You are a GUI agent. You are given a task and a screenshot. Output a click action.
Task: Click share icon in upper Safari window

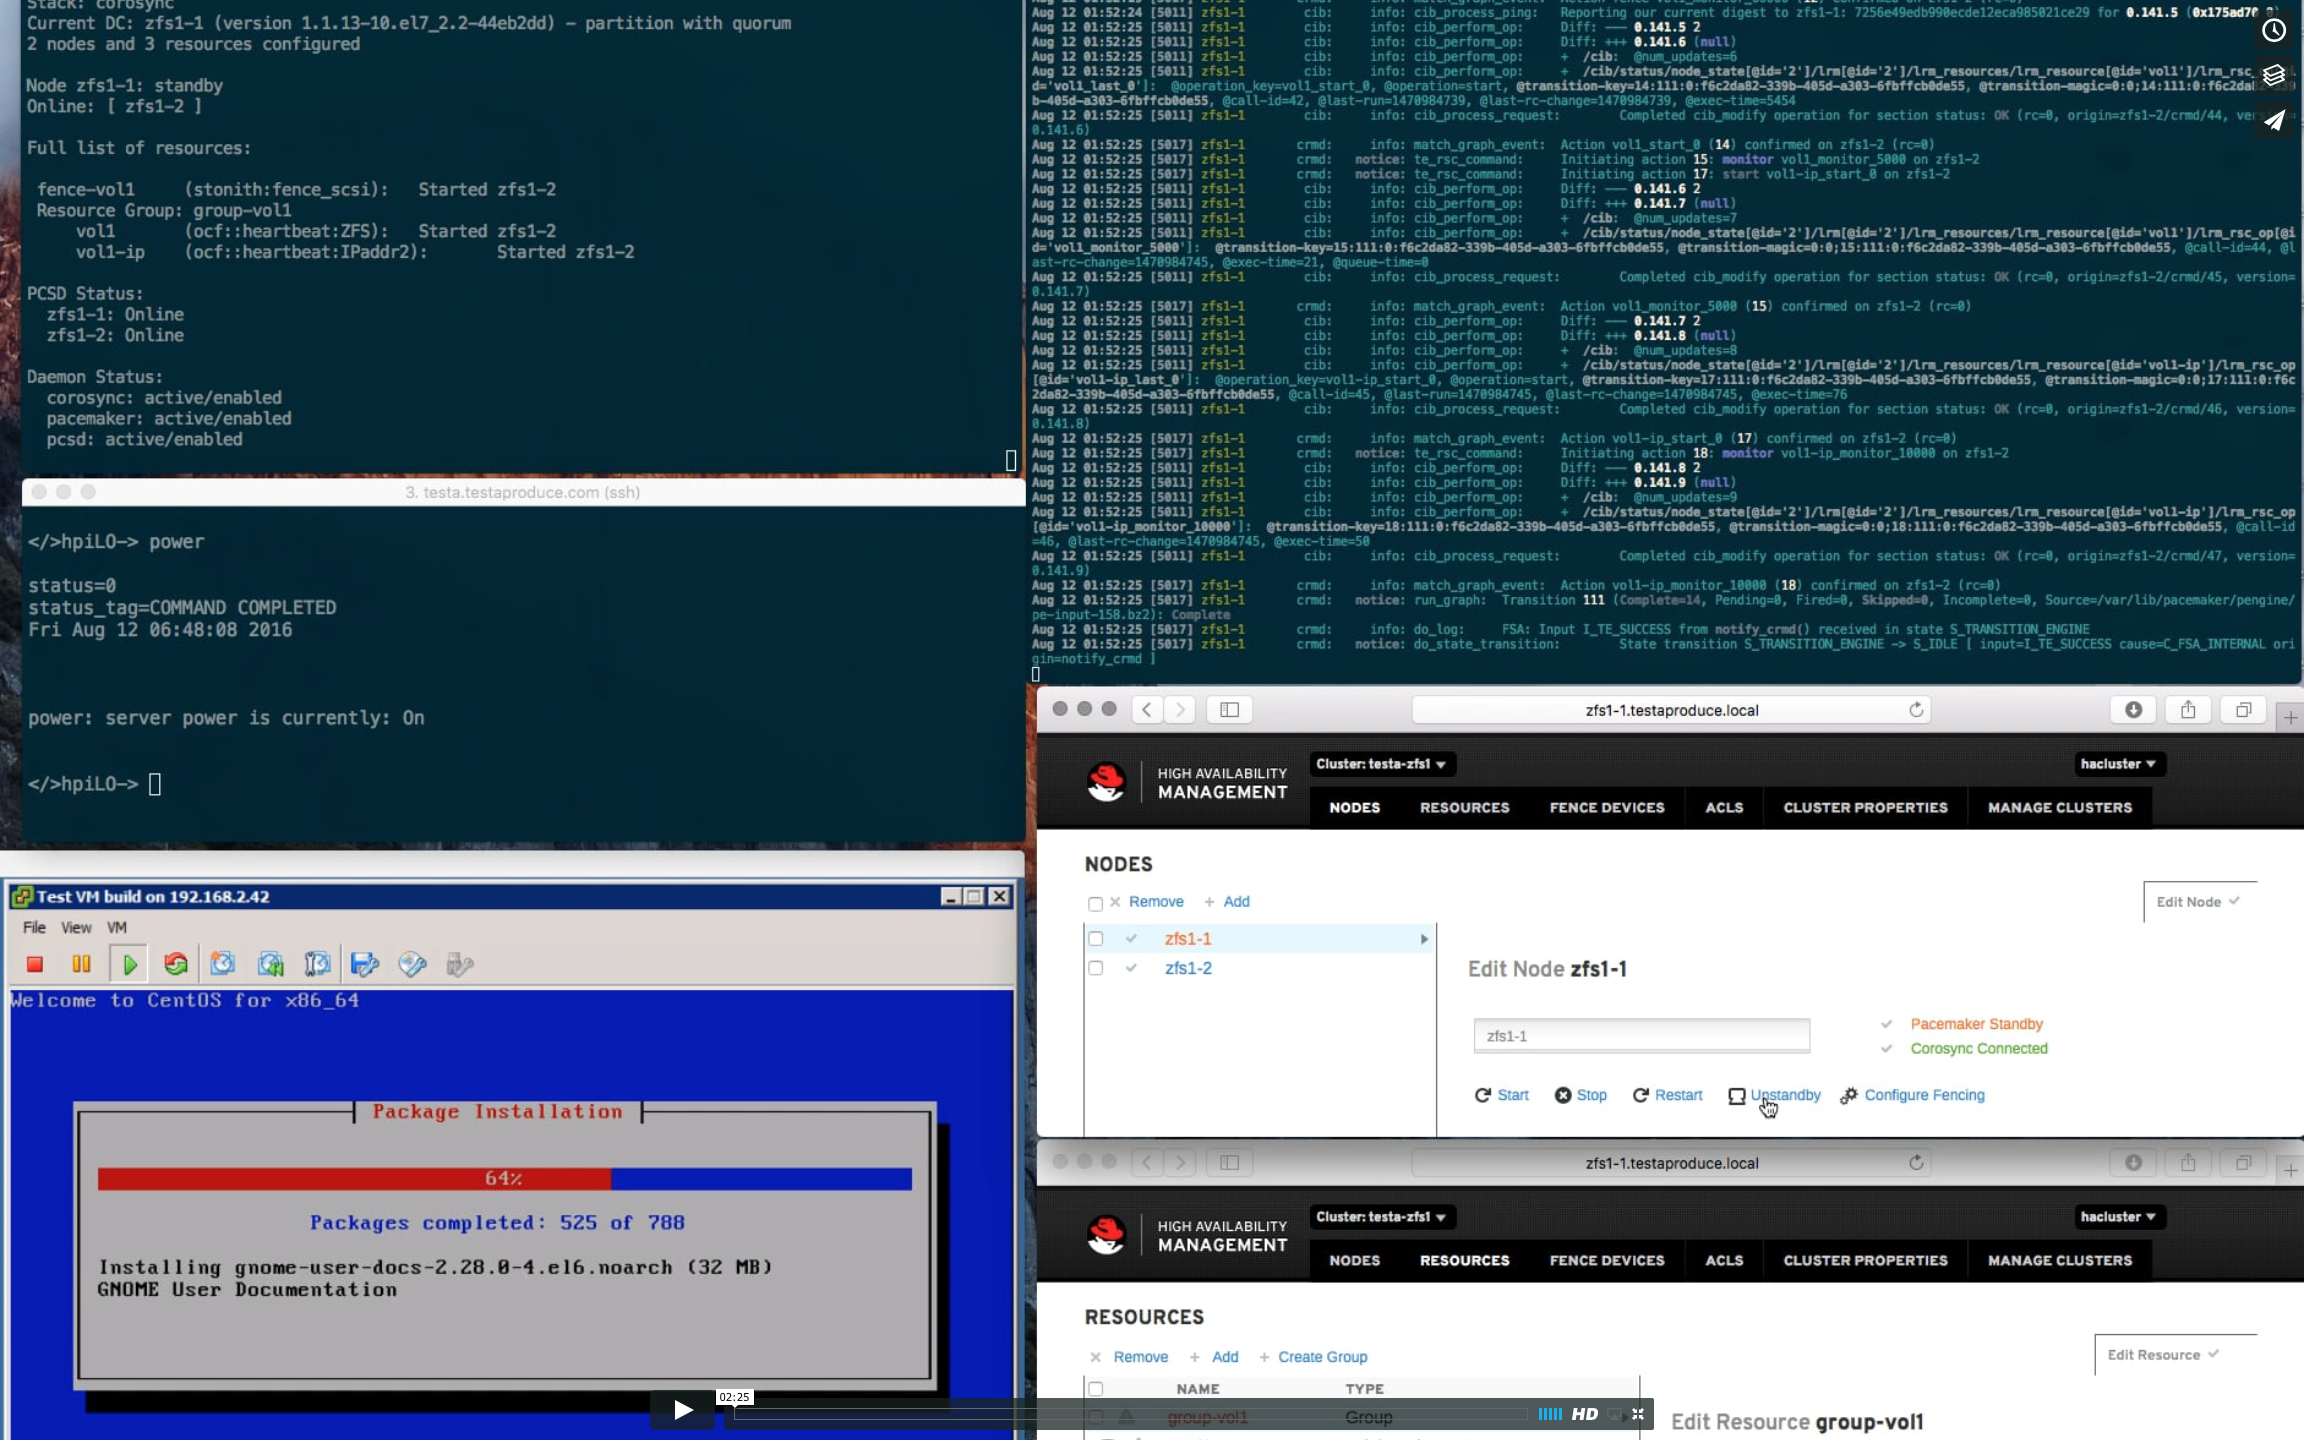(2188, 709)
